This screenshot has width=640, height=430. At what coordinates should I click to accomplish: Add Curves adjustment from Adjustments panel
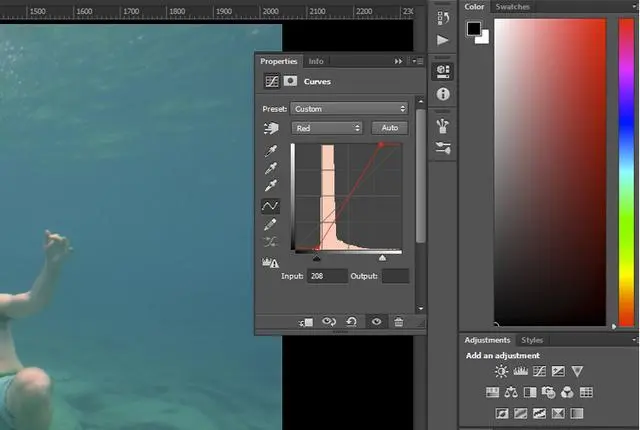(539, 371)
